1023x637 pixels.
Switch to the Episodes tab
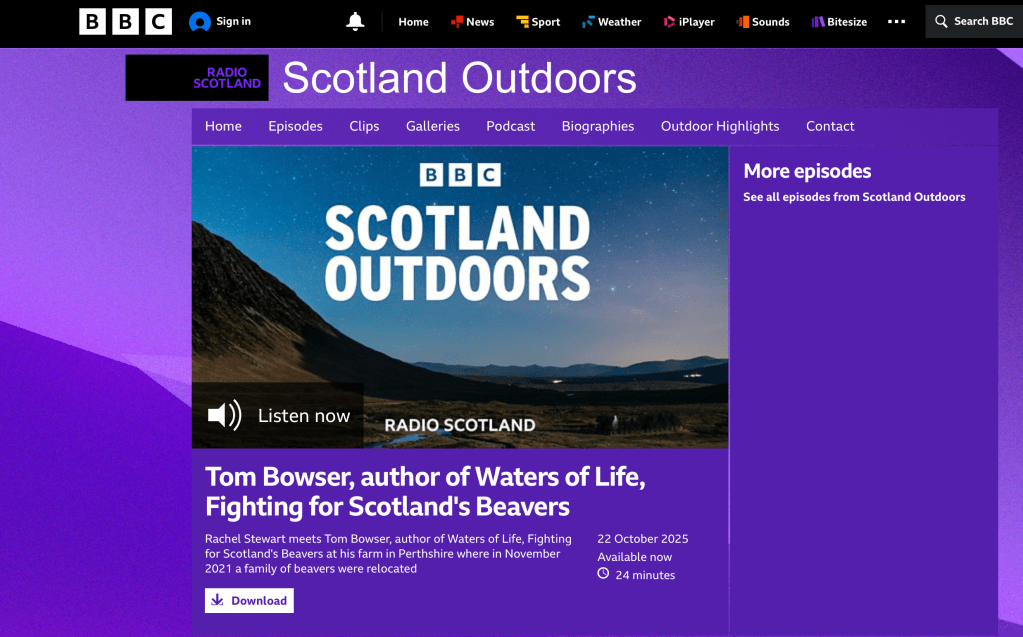point(295,126)
